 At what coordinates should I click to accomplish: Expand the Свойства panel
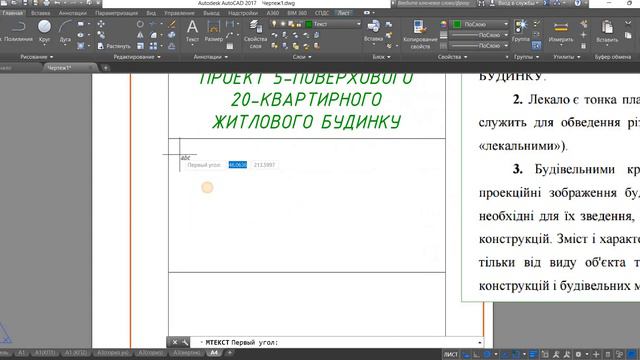pos(453,57)
